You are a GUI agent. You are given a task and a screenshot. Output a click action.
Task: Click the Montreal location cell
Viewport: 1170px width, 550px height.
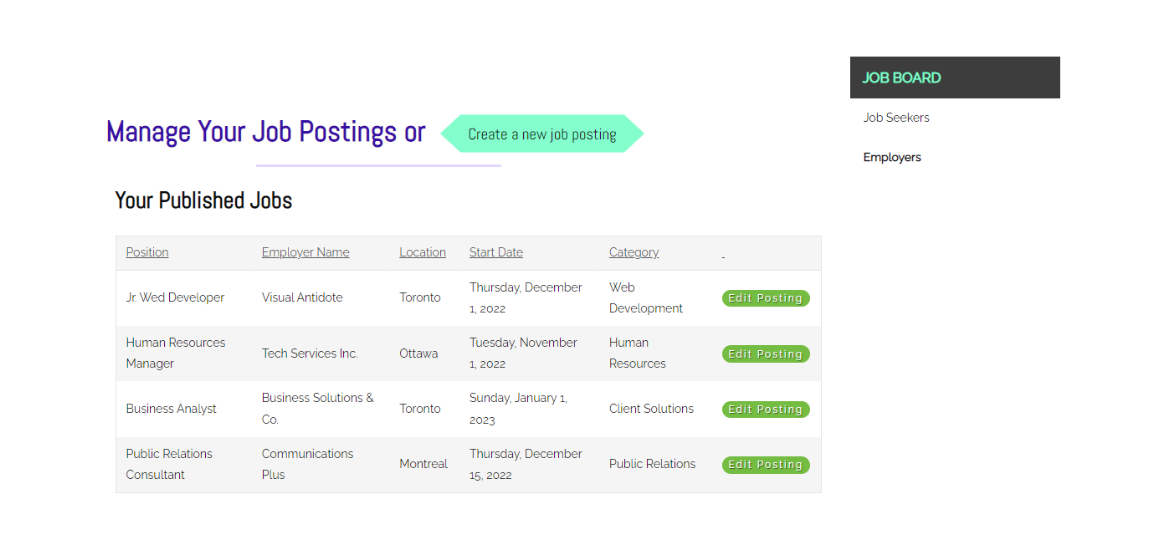click(x=423, y=464)
